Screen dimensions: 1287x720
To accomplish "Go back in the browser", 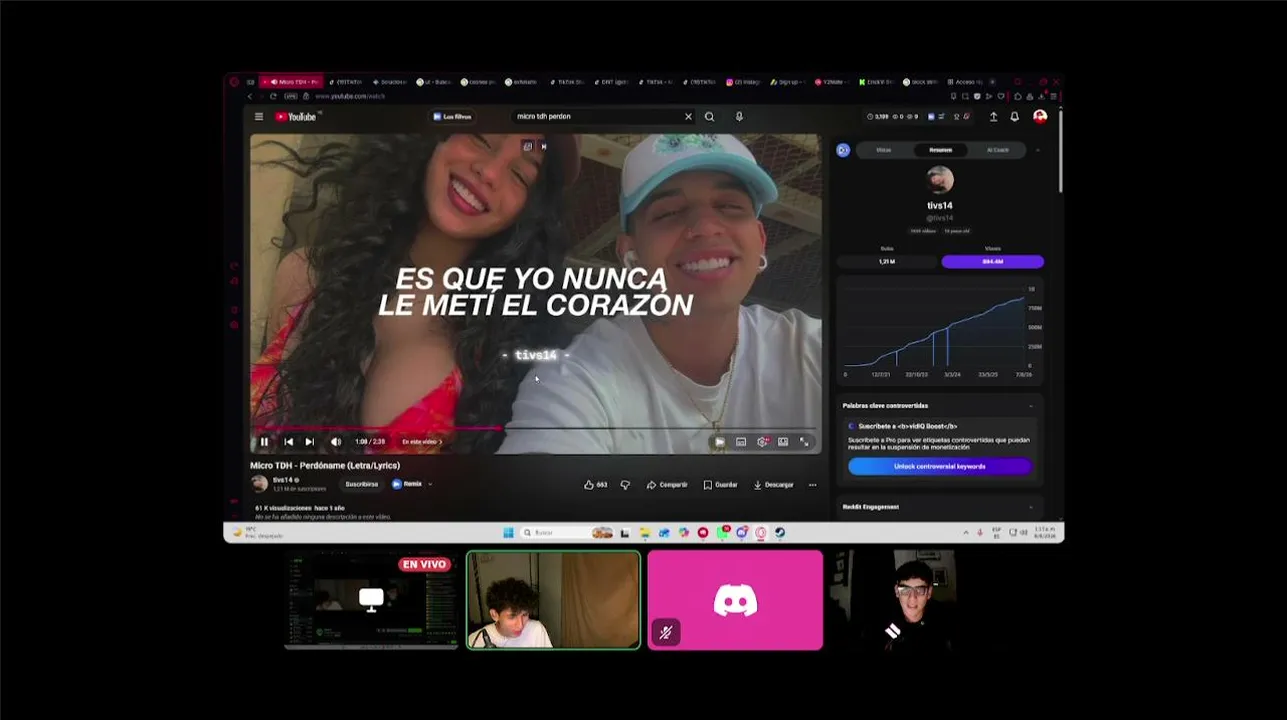I will point(250,96).
